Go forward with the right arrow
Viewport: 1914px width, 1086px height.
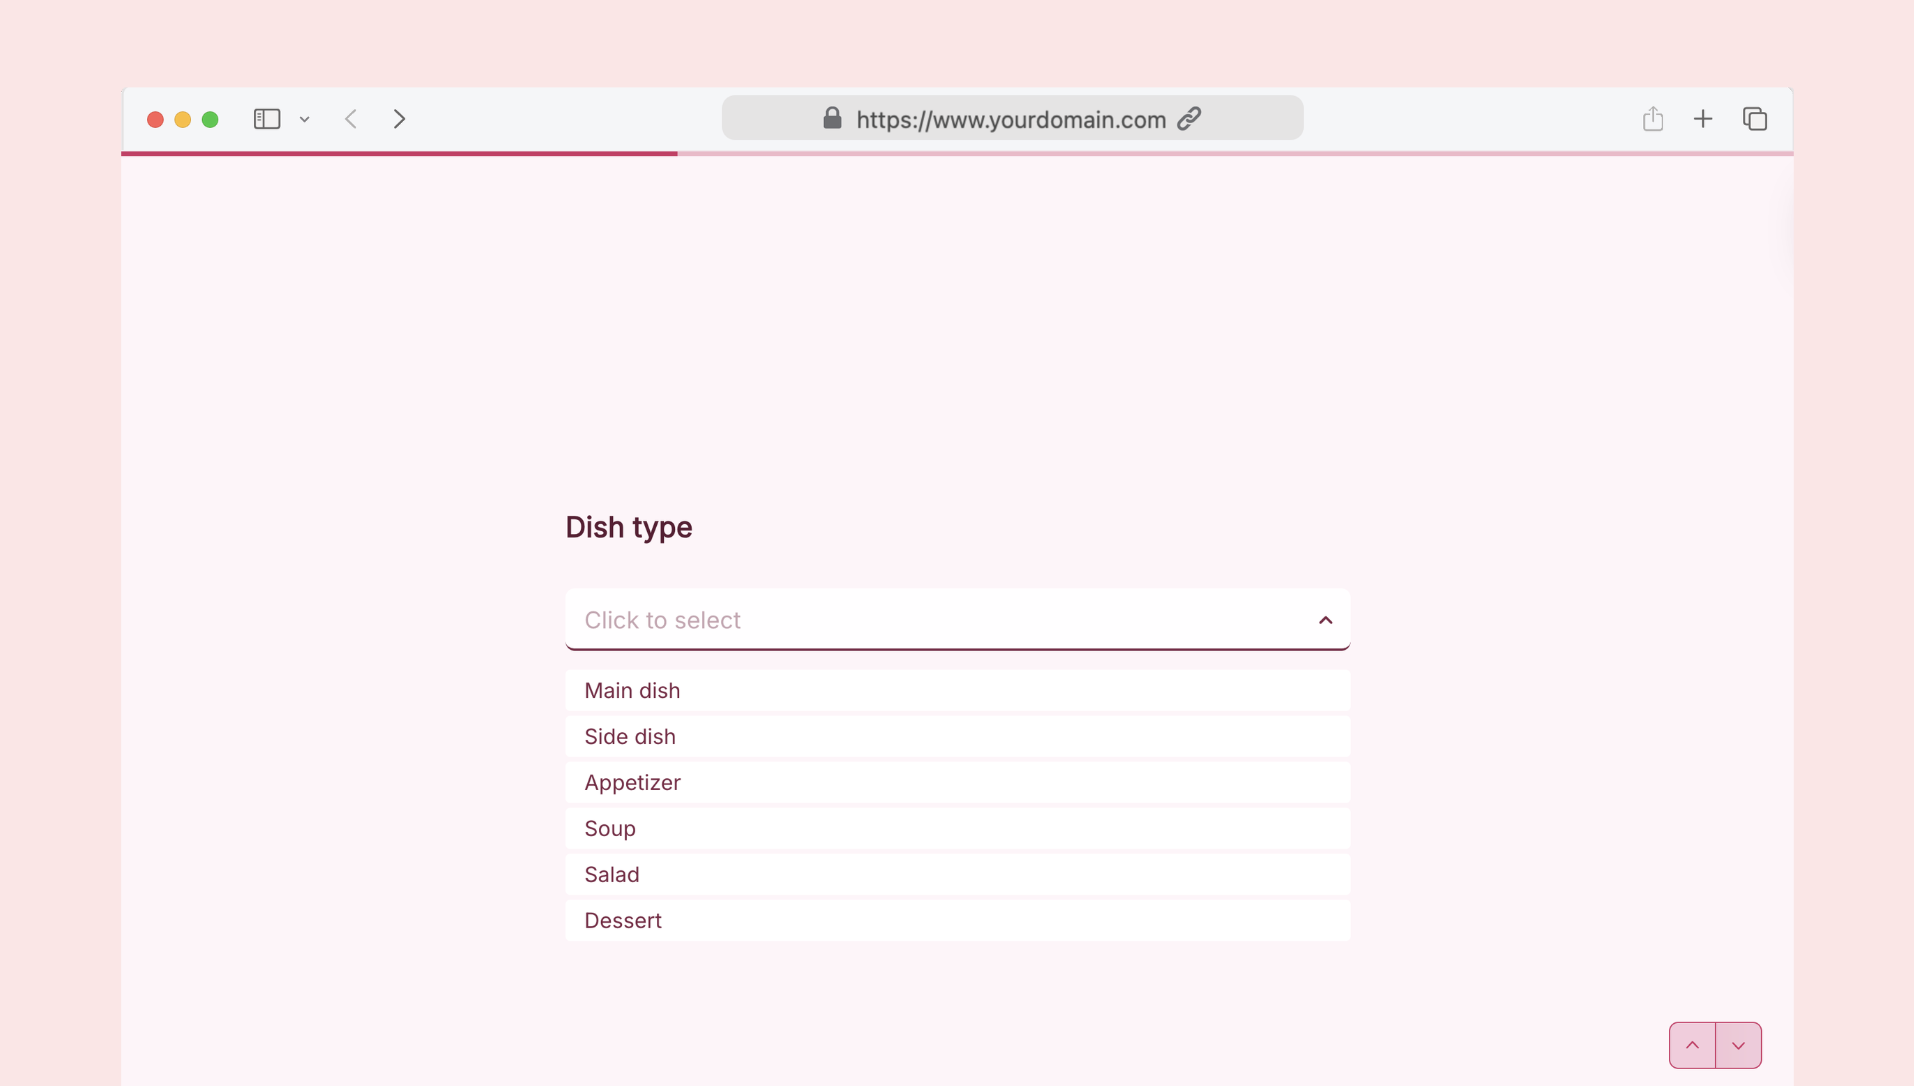399,119
